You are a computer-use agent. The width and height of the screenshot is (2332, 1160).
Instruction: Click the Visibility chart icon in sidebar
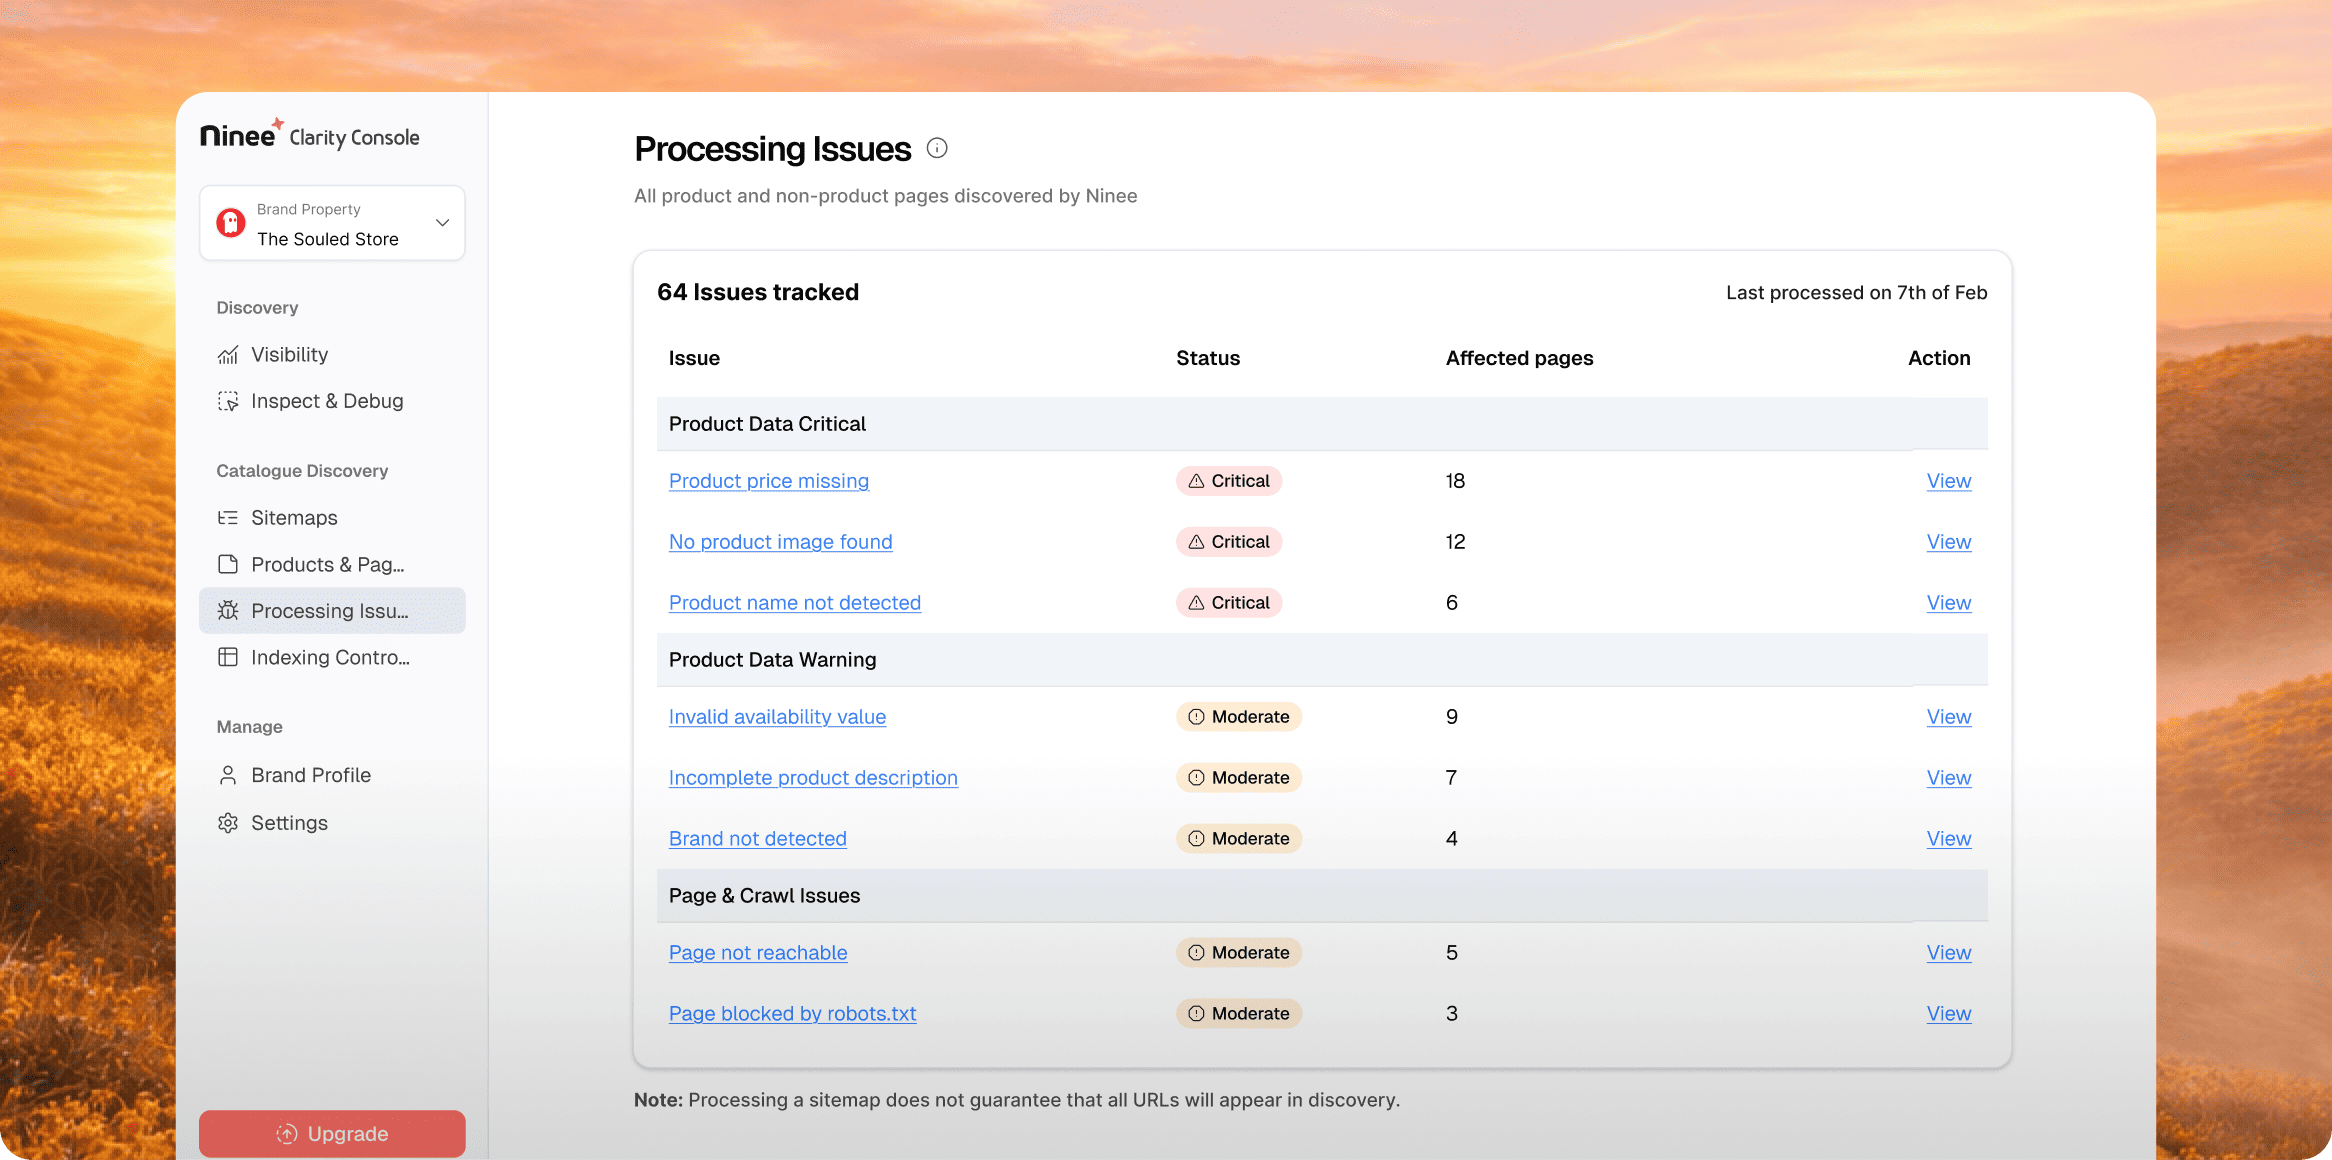point(228,355)
